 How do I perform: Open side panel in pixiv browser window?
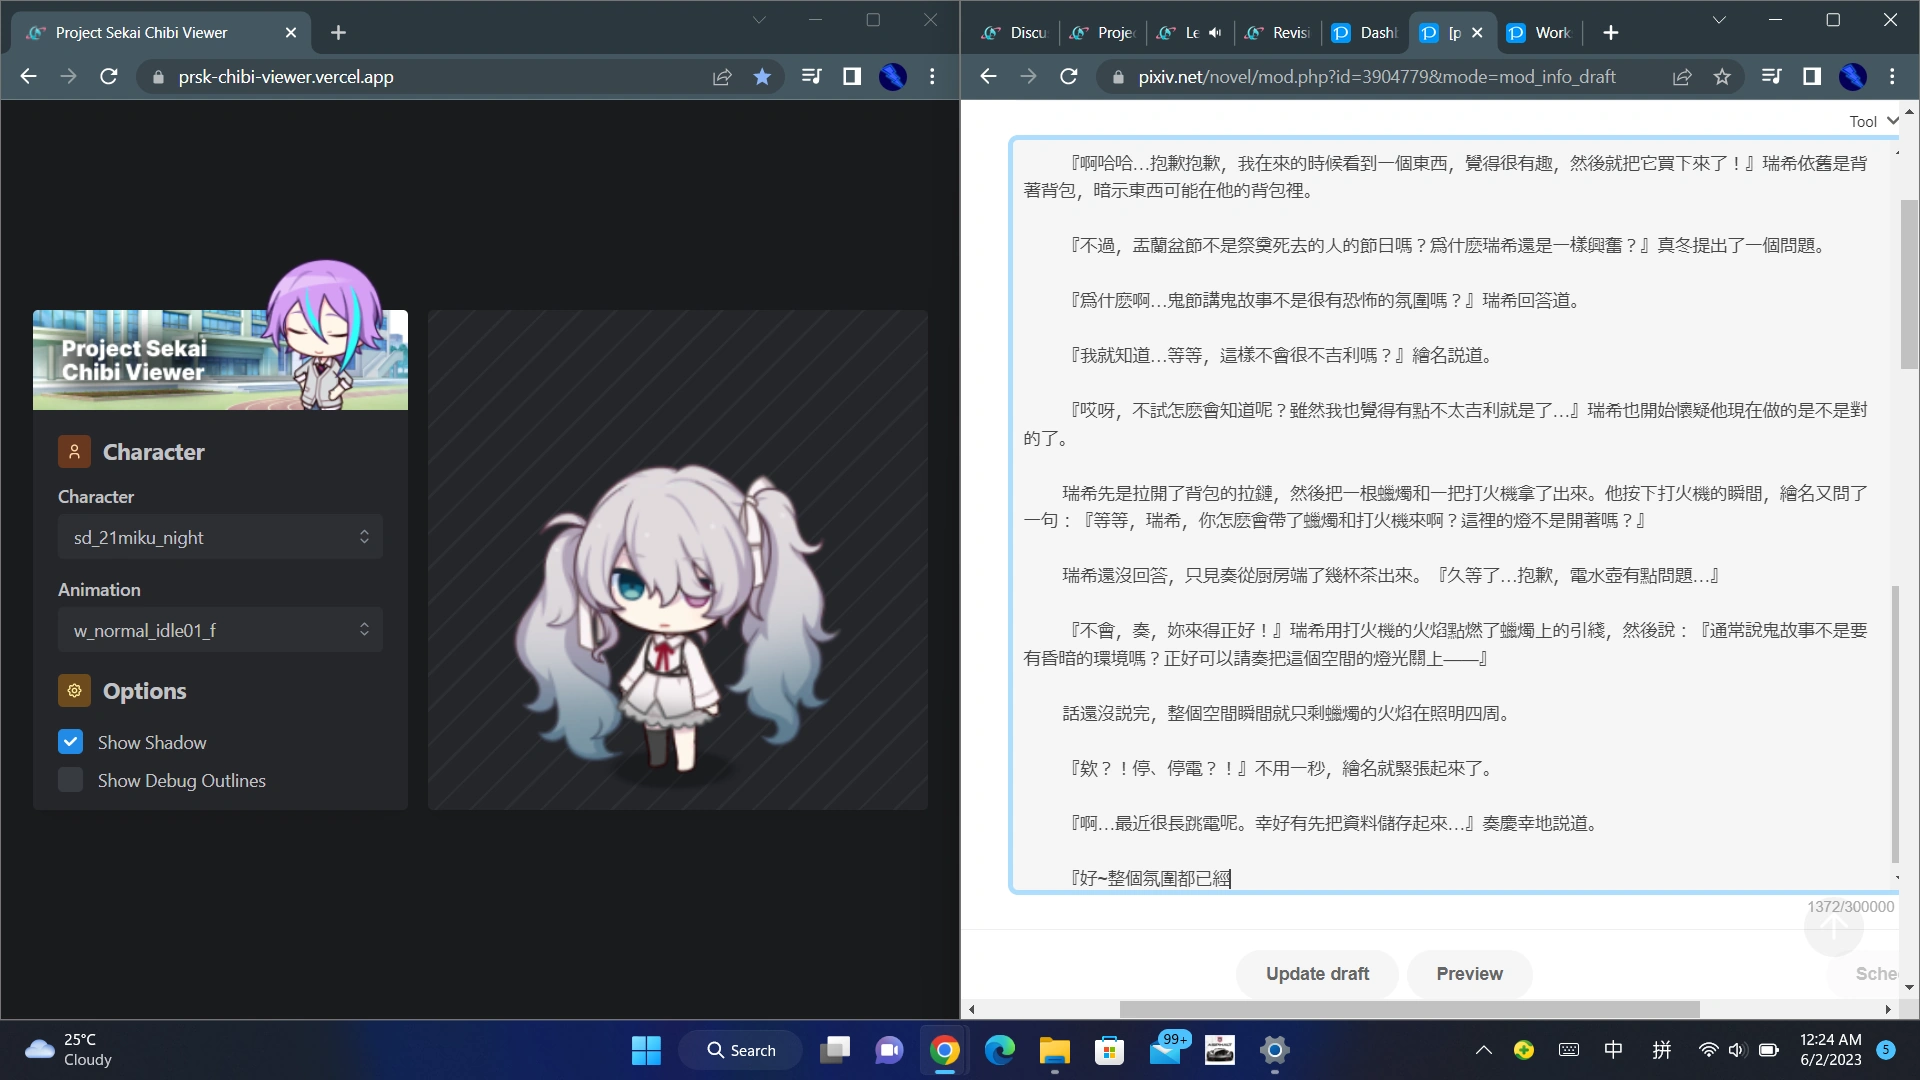[x=1811, y=77]
